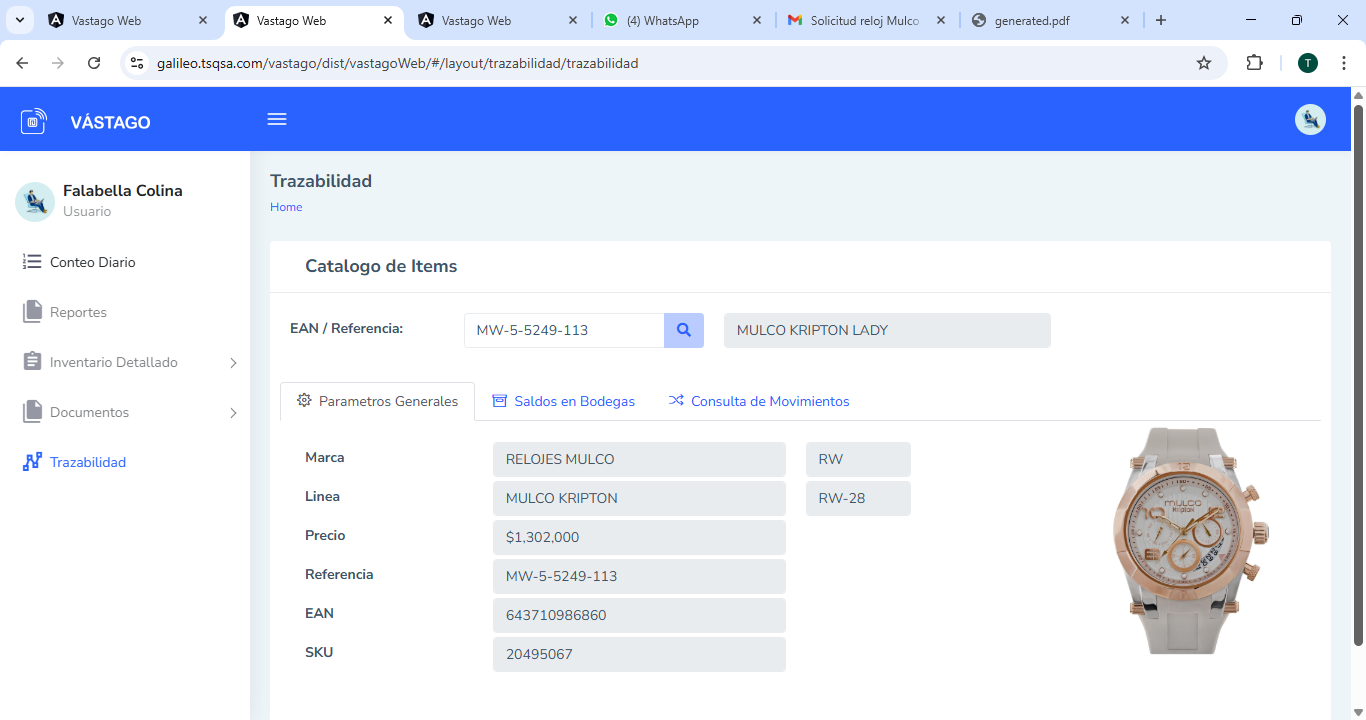This screenshot has width=1366, height=720.
Task: Click the blue search magnifier button
Action: coord(684,330)
